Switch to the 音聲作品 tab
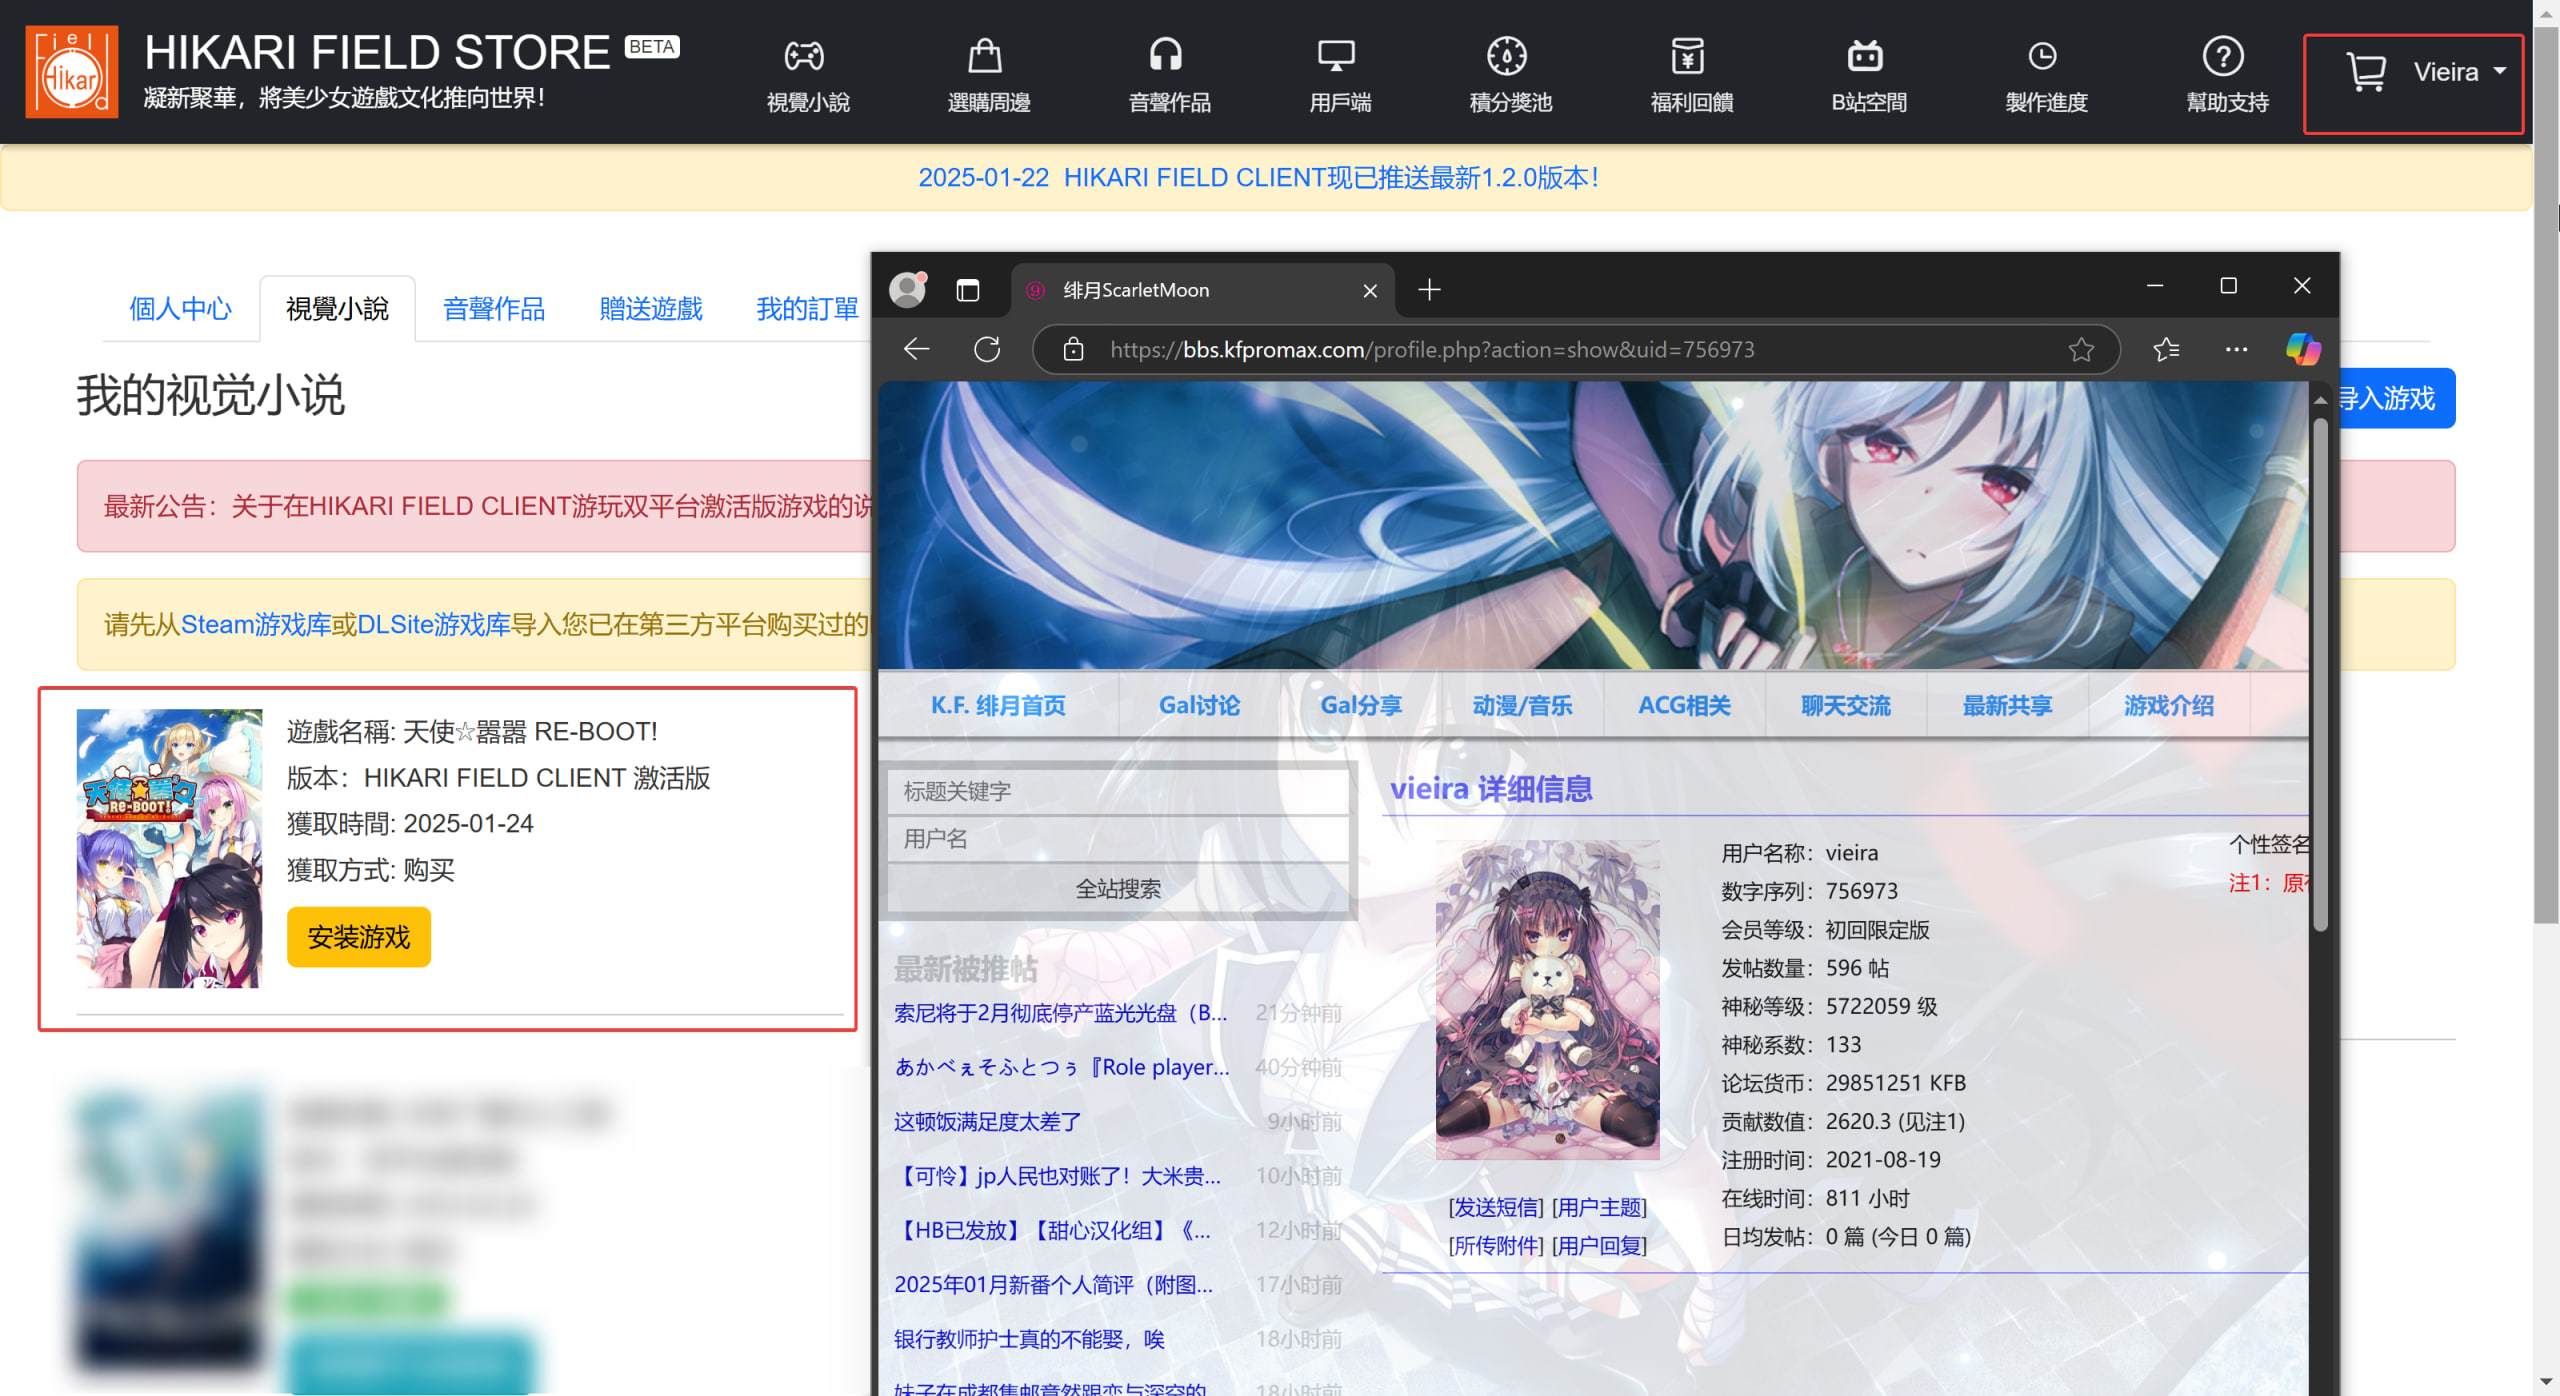Viewport: 2560px width, 1396px height. [x=493, y=309]
